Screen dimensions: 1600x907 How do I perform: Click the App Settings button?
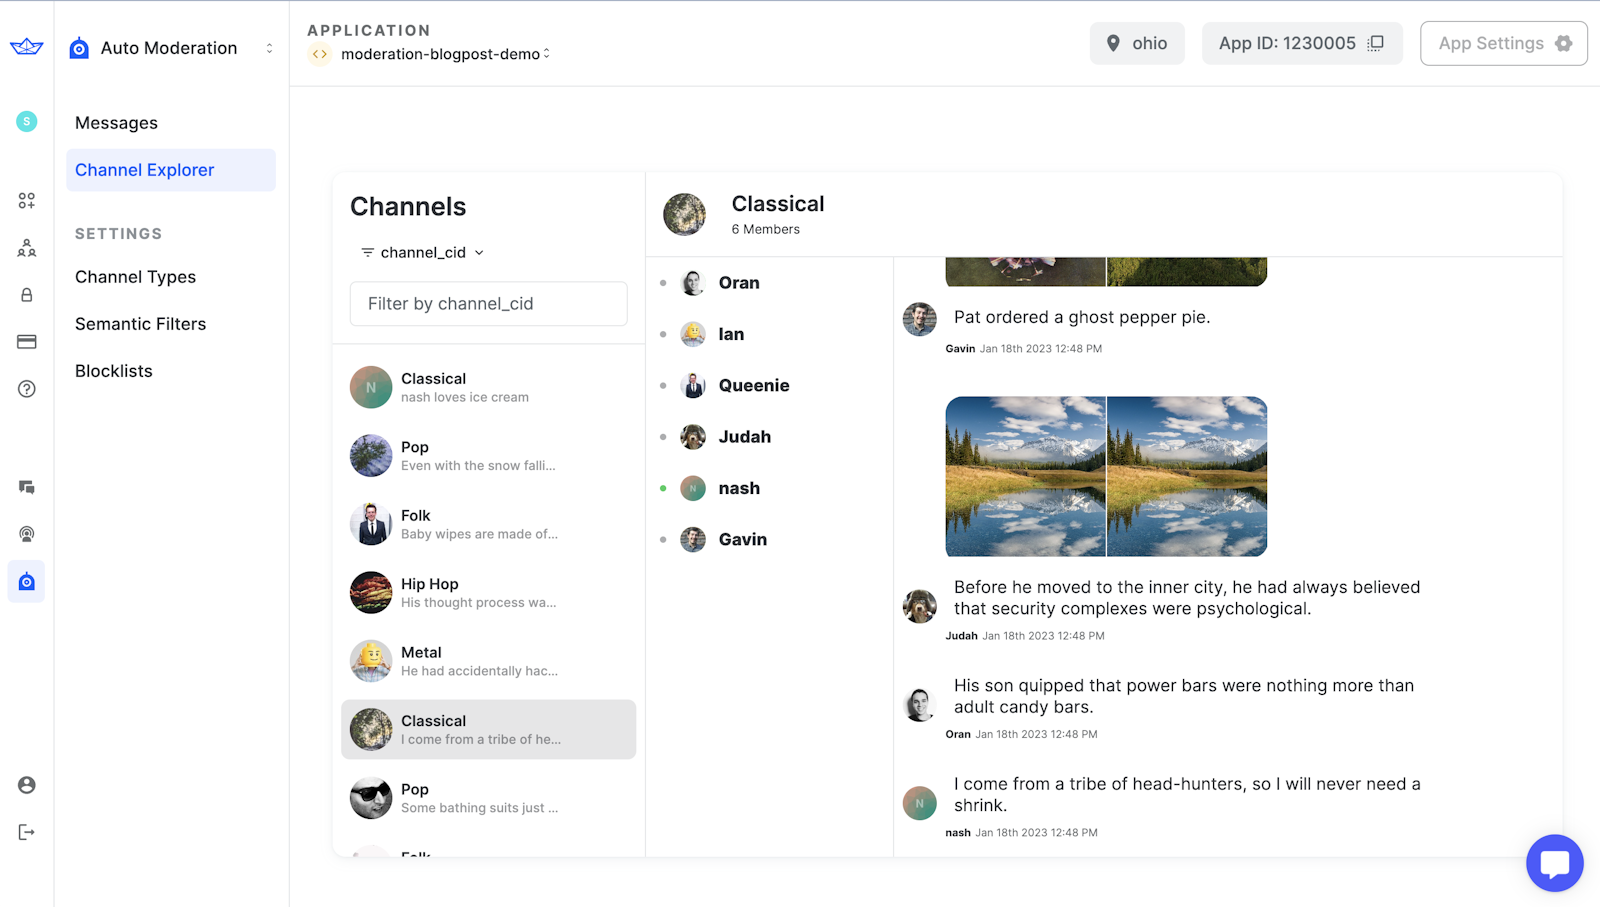pos(1503,43)
